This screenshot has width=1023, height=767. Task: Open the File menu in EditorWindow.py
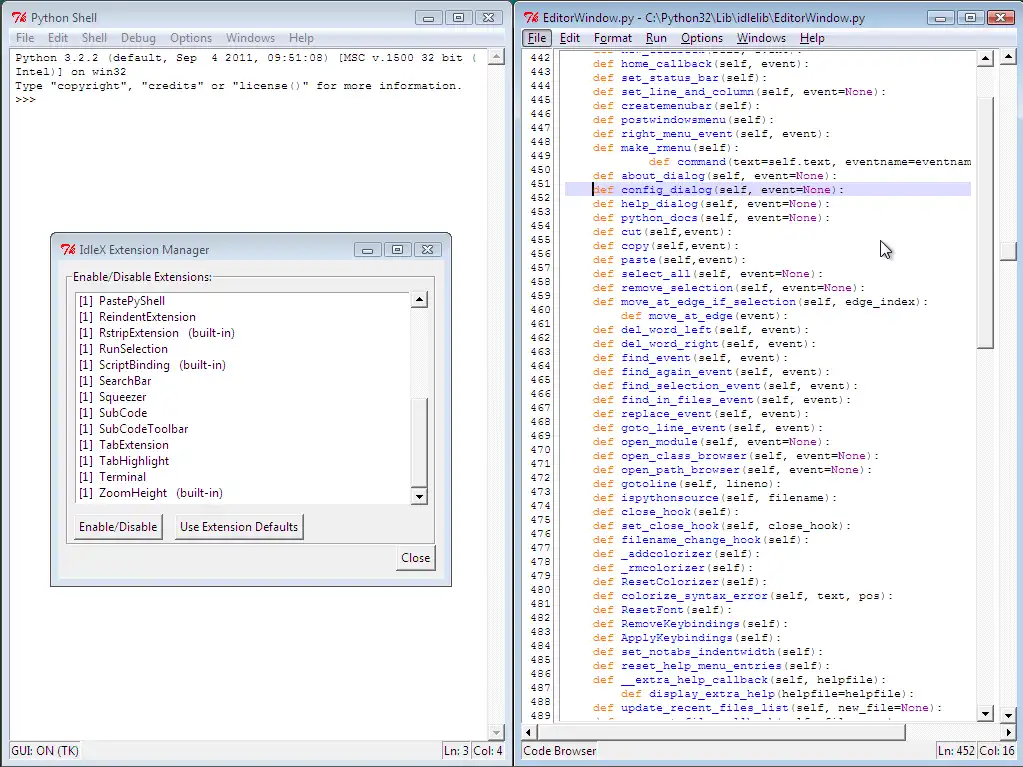point(537,38)
